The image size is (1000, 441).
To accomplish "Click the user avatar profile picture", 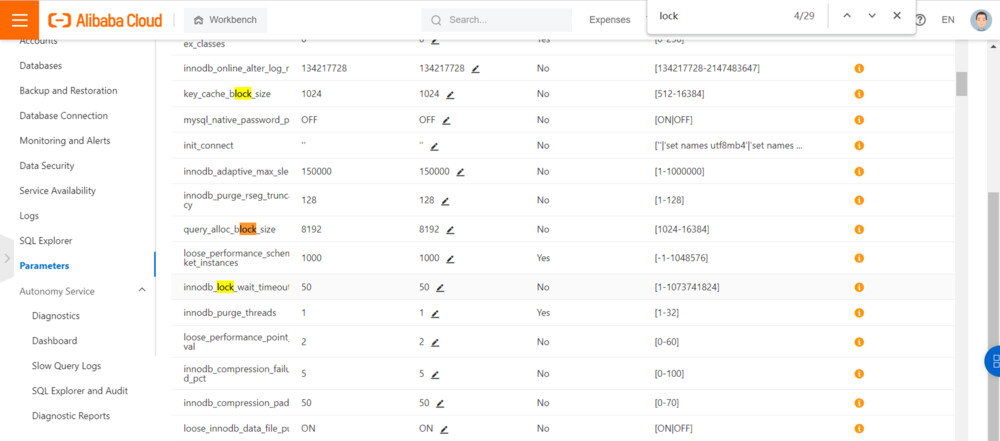I will click(980, 20).
